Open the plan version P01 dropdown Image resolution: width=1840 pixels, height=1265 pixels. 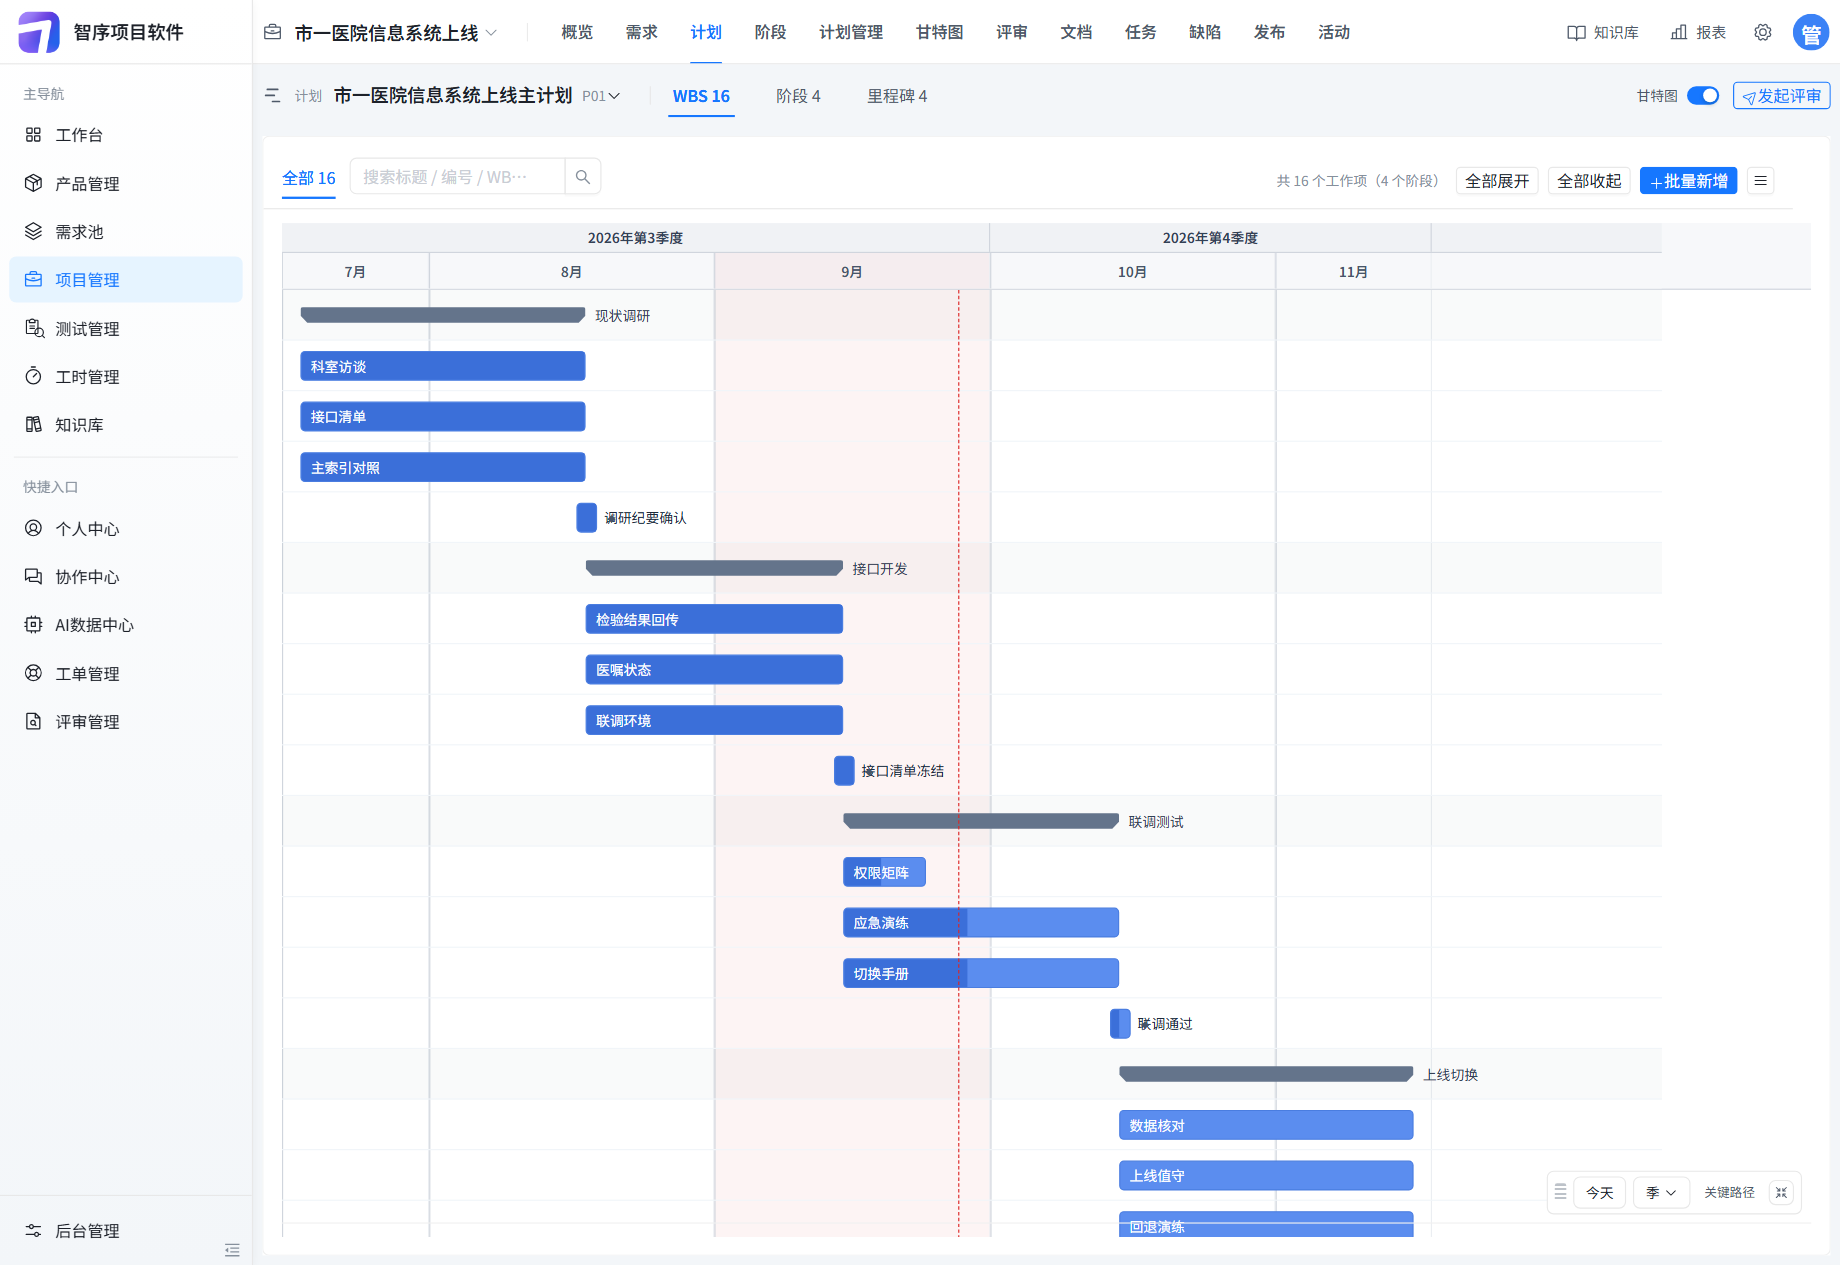point(601,96)
